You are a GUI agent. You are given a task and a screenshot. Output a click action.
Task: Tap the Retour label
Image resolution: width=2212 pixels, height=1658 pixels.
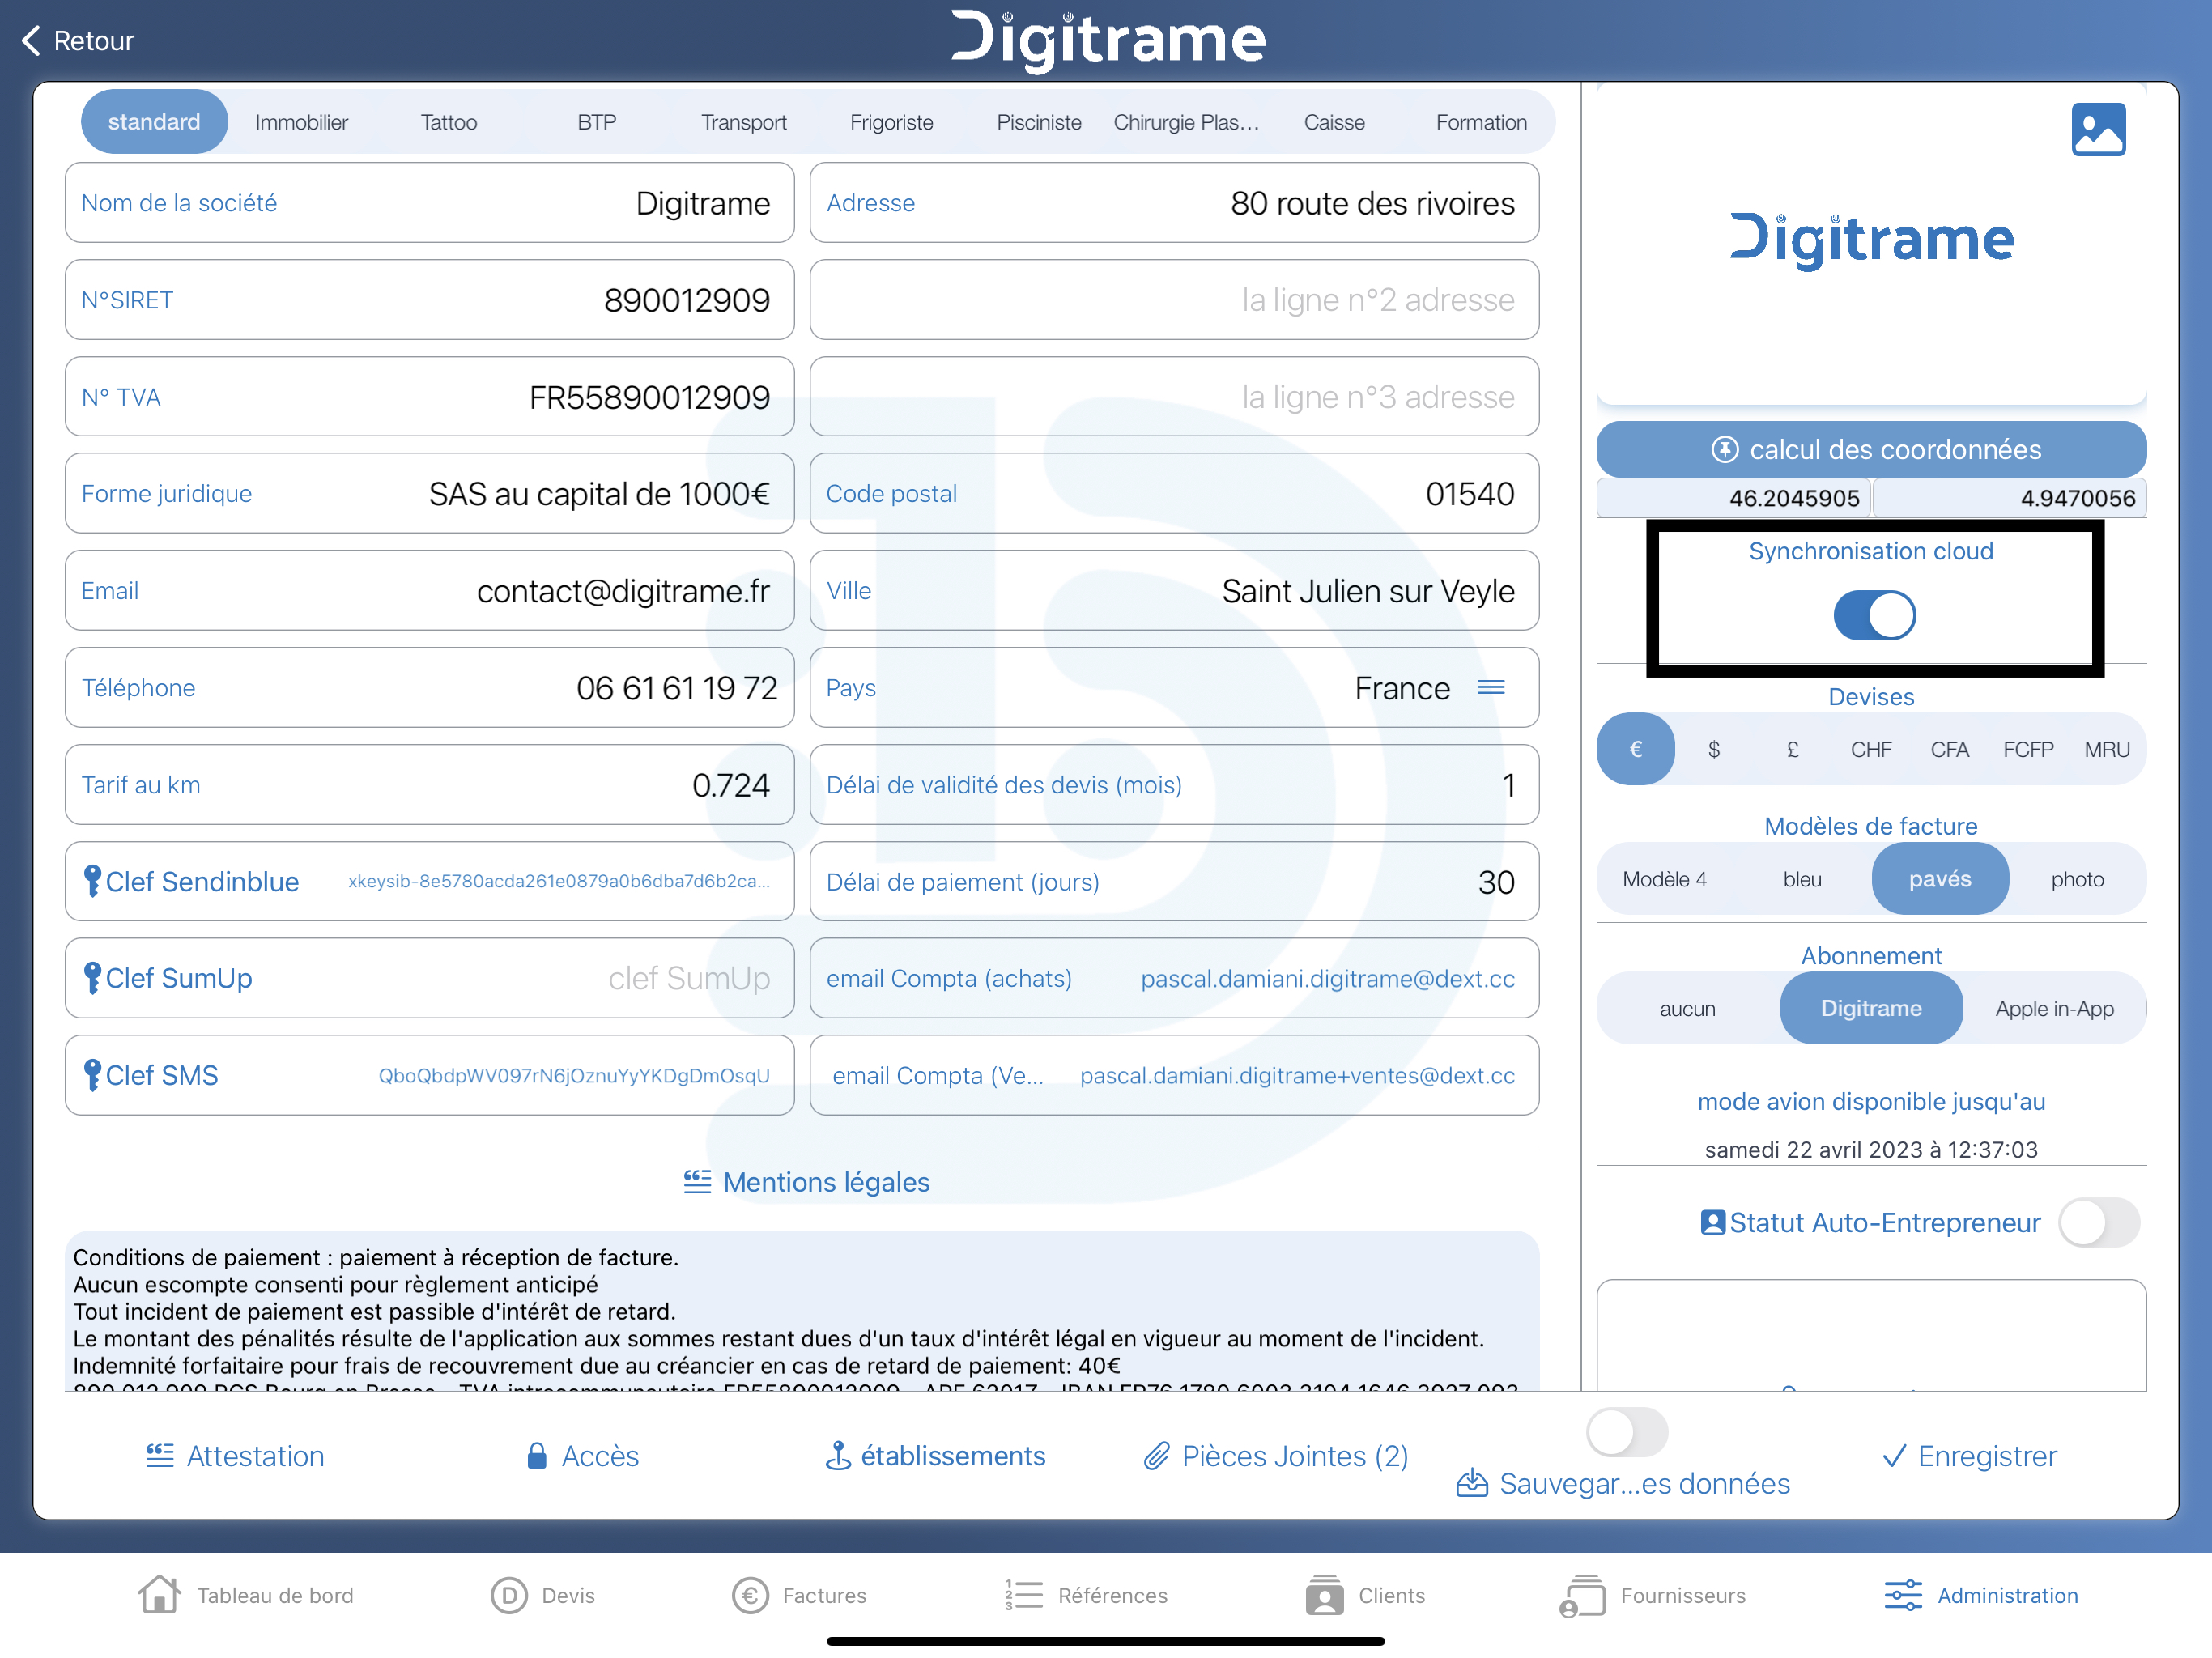[93, 41]
